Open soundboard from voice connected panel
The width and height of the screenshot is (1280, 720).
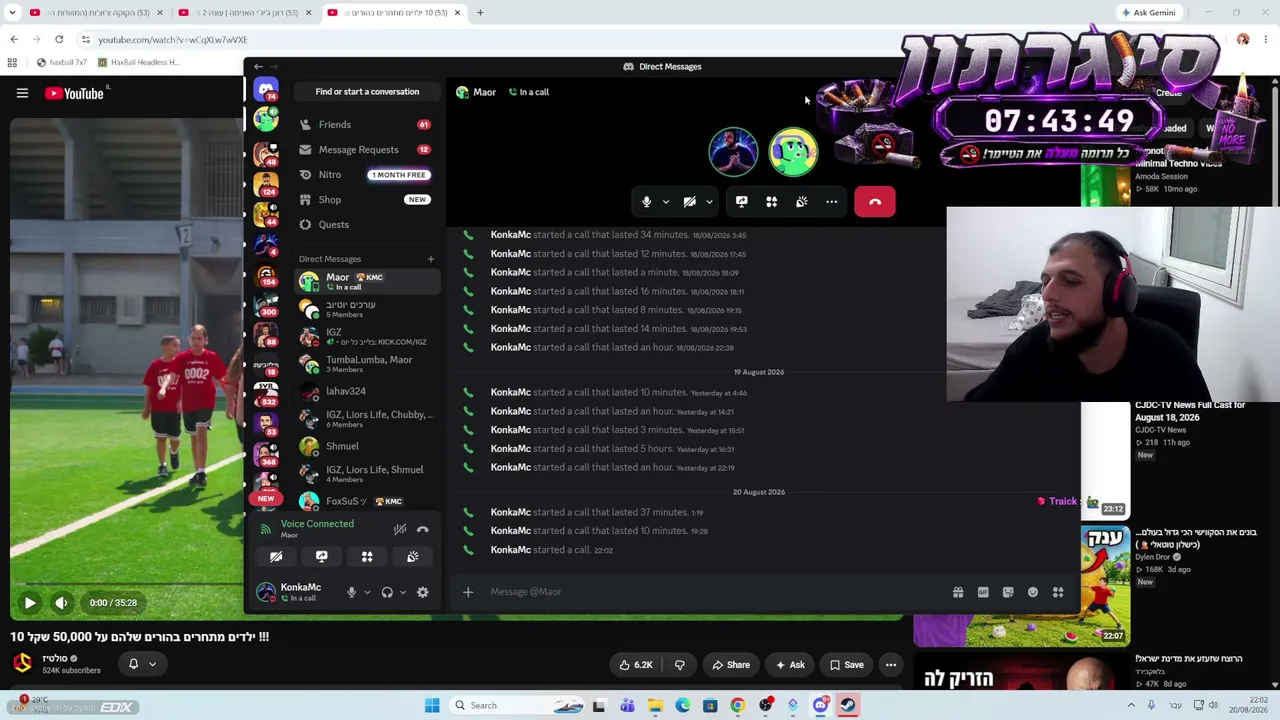[x=413, y=557]
